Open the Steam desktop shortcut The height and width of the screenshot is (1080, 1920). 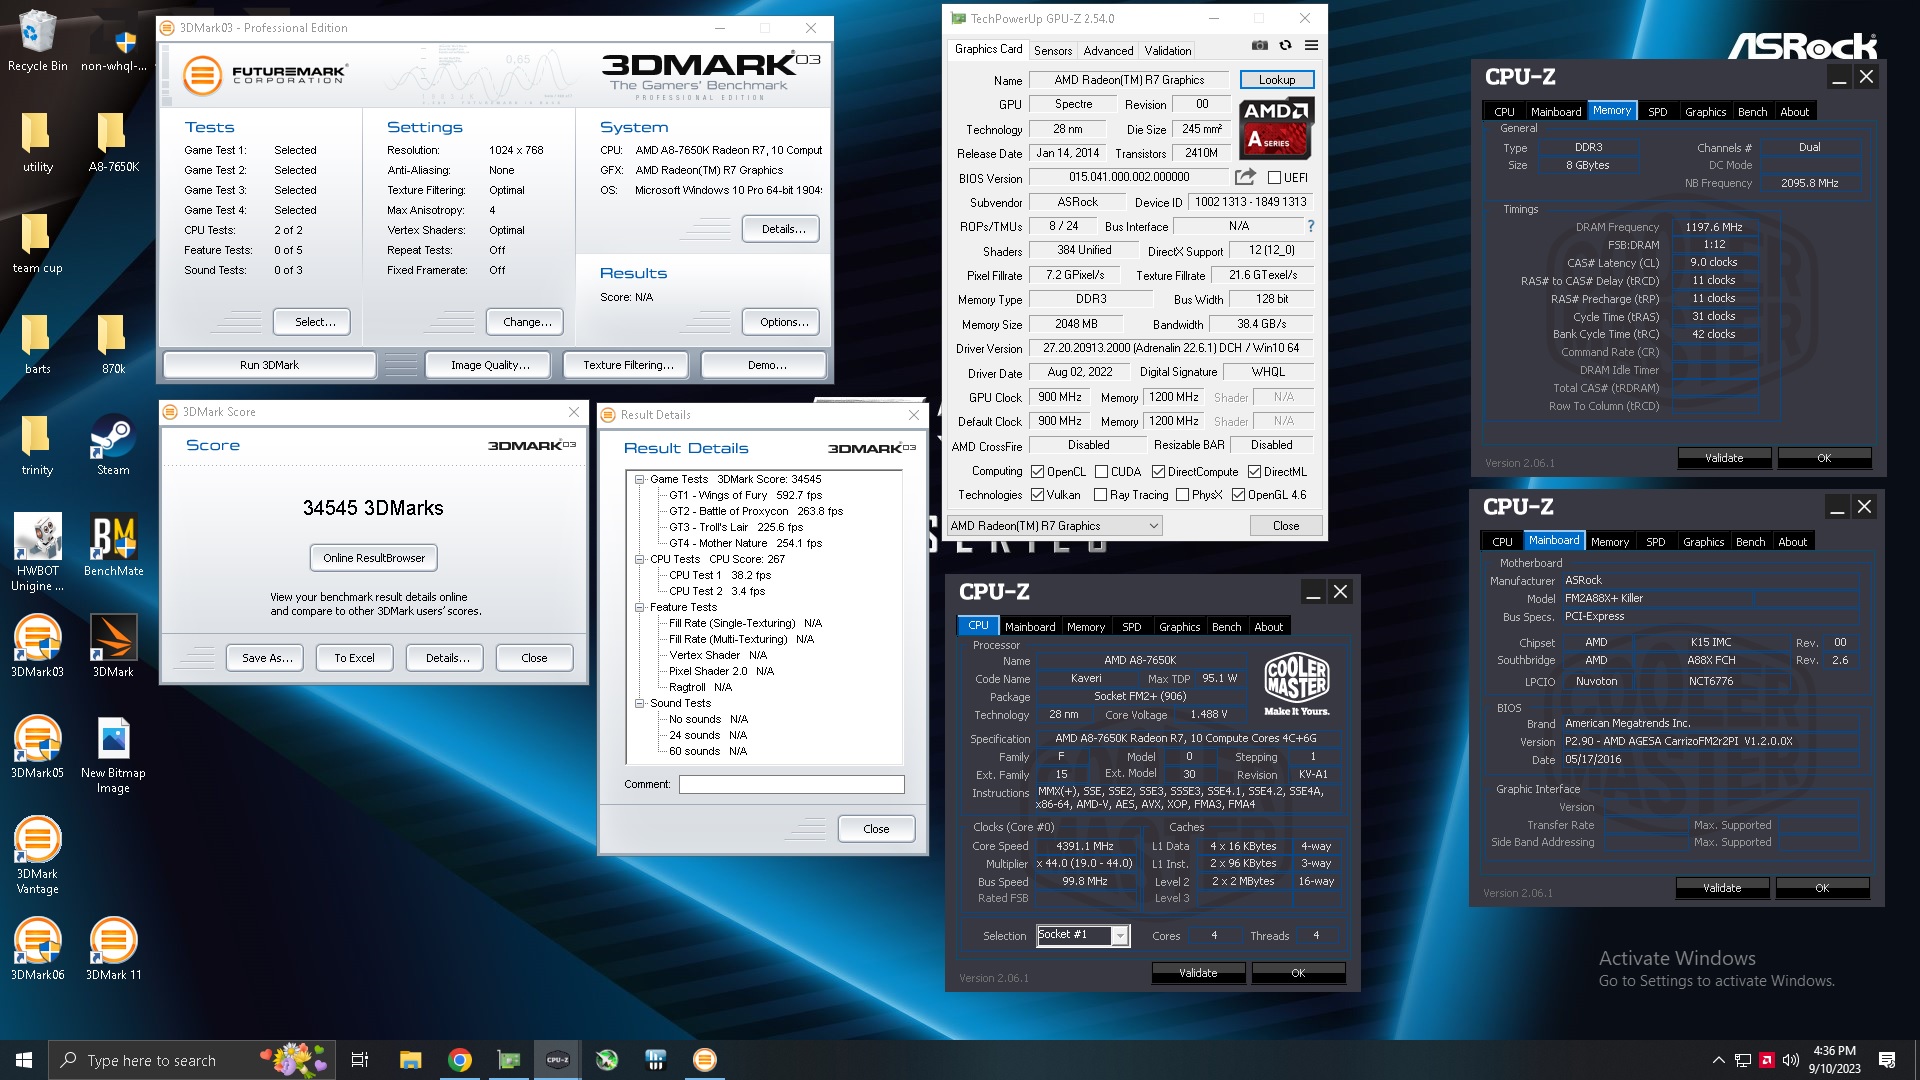click(x=113, y=445)
